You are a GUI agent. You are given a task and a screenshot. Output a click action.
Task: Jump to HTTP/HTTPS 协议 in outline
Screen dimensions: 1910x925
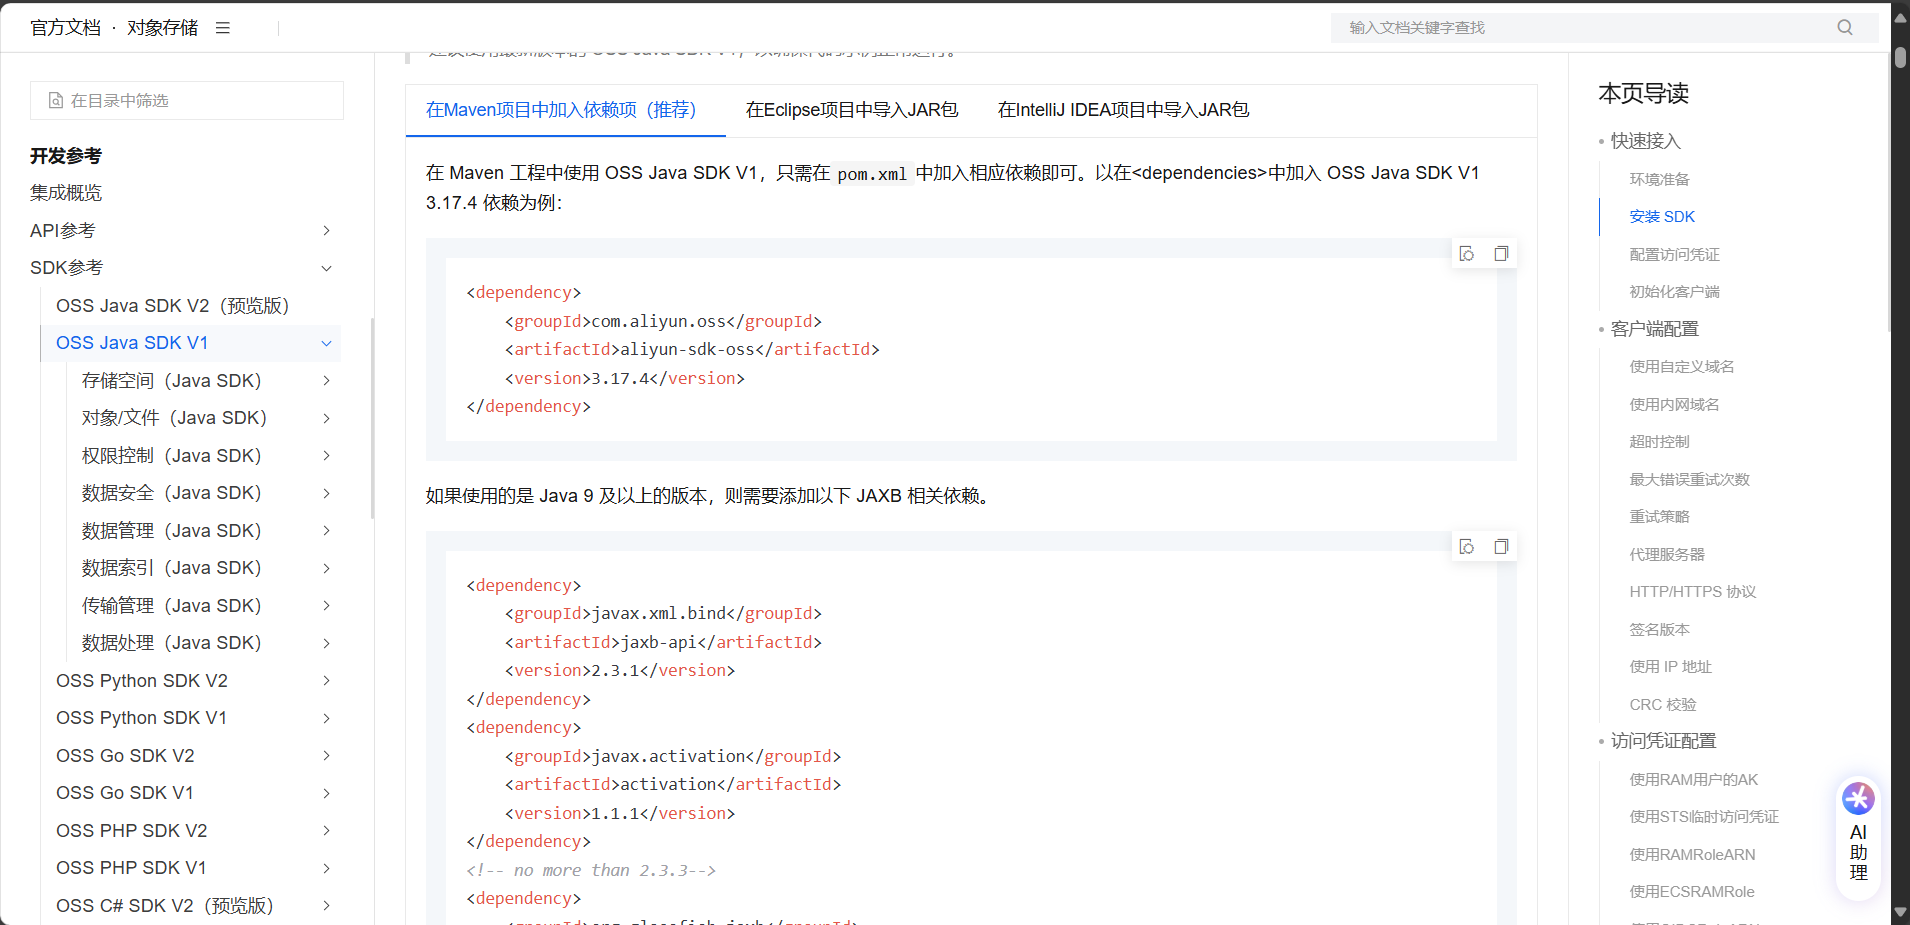pos(1693,592)
